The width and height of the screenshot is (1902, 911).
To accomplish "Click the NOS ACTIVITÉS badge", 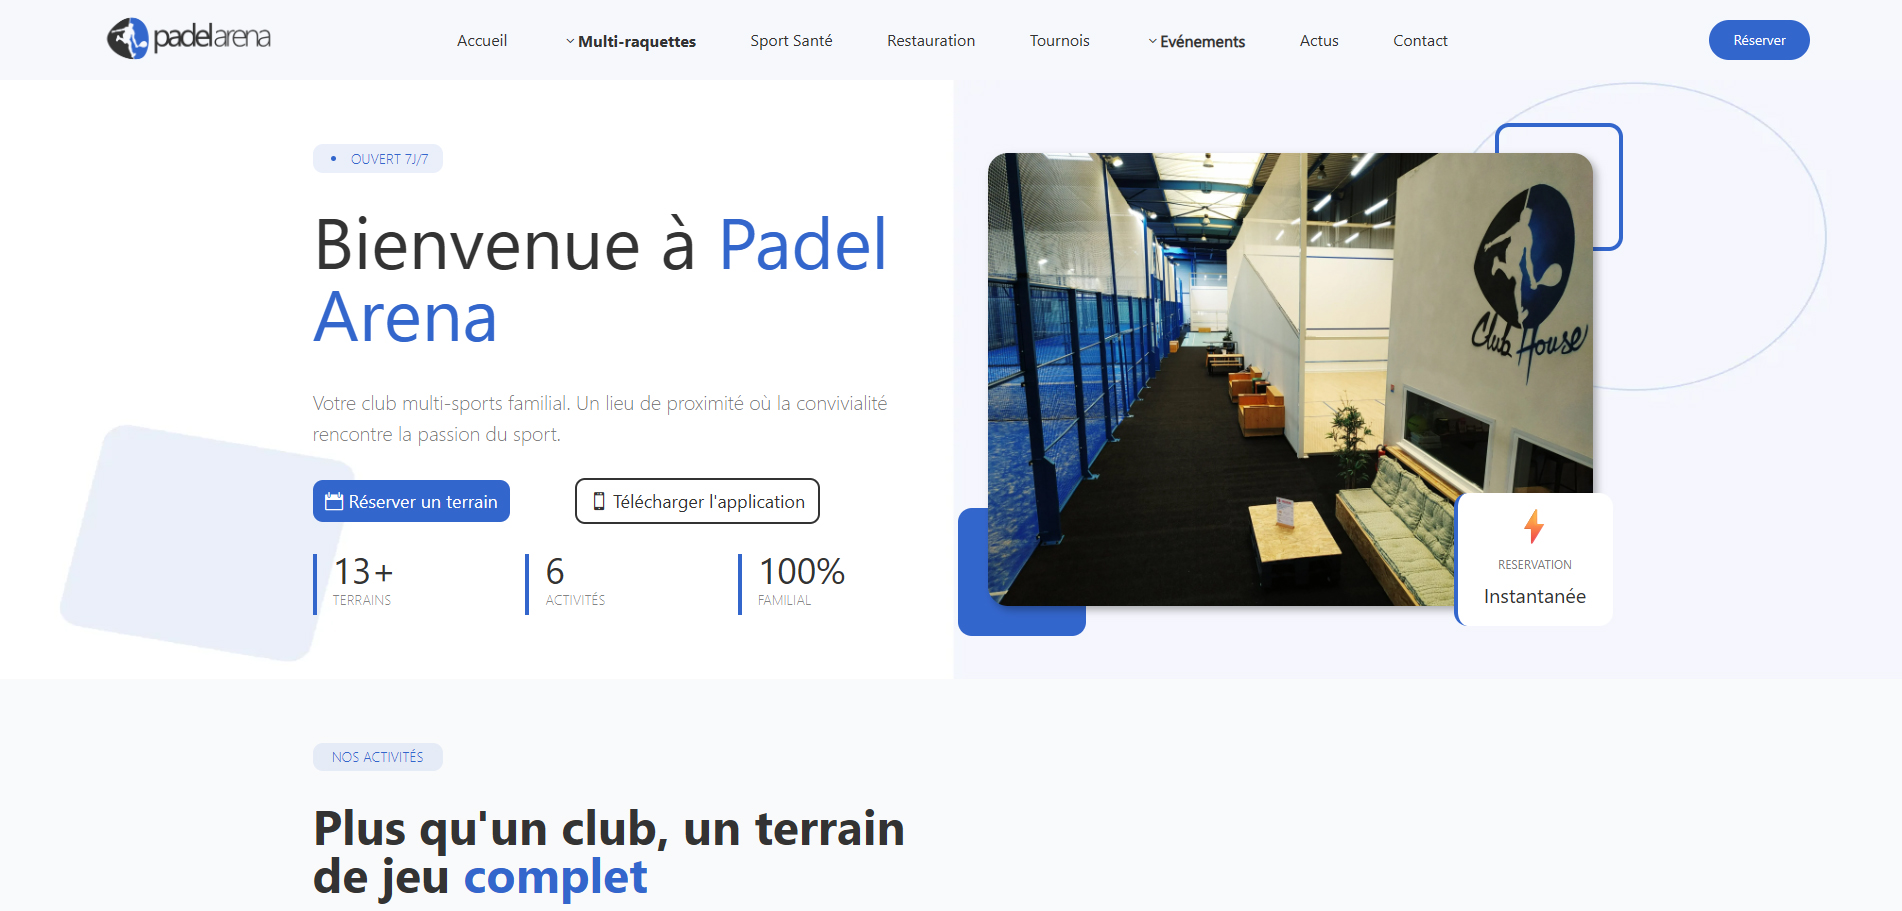I will click(x=378, y=757).
